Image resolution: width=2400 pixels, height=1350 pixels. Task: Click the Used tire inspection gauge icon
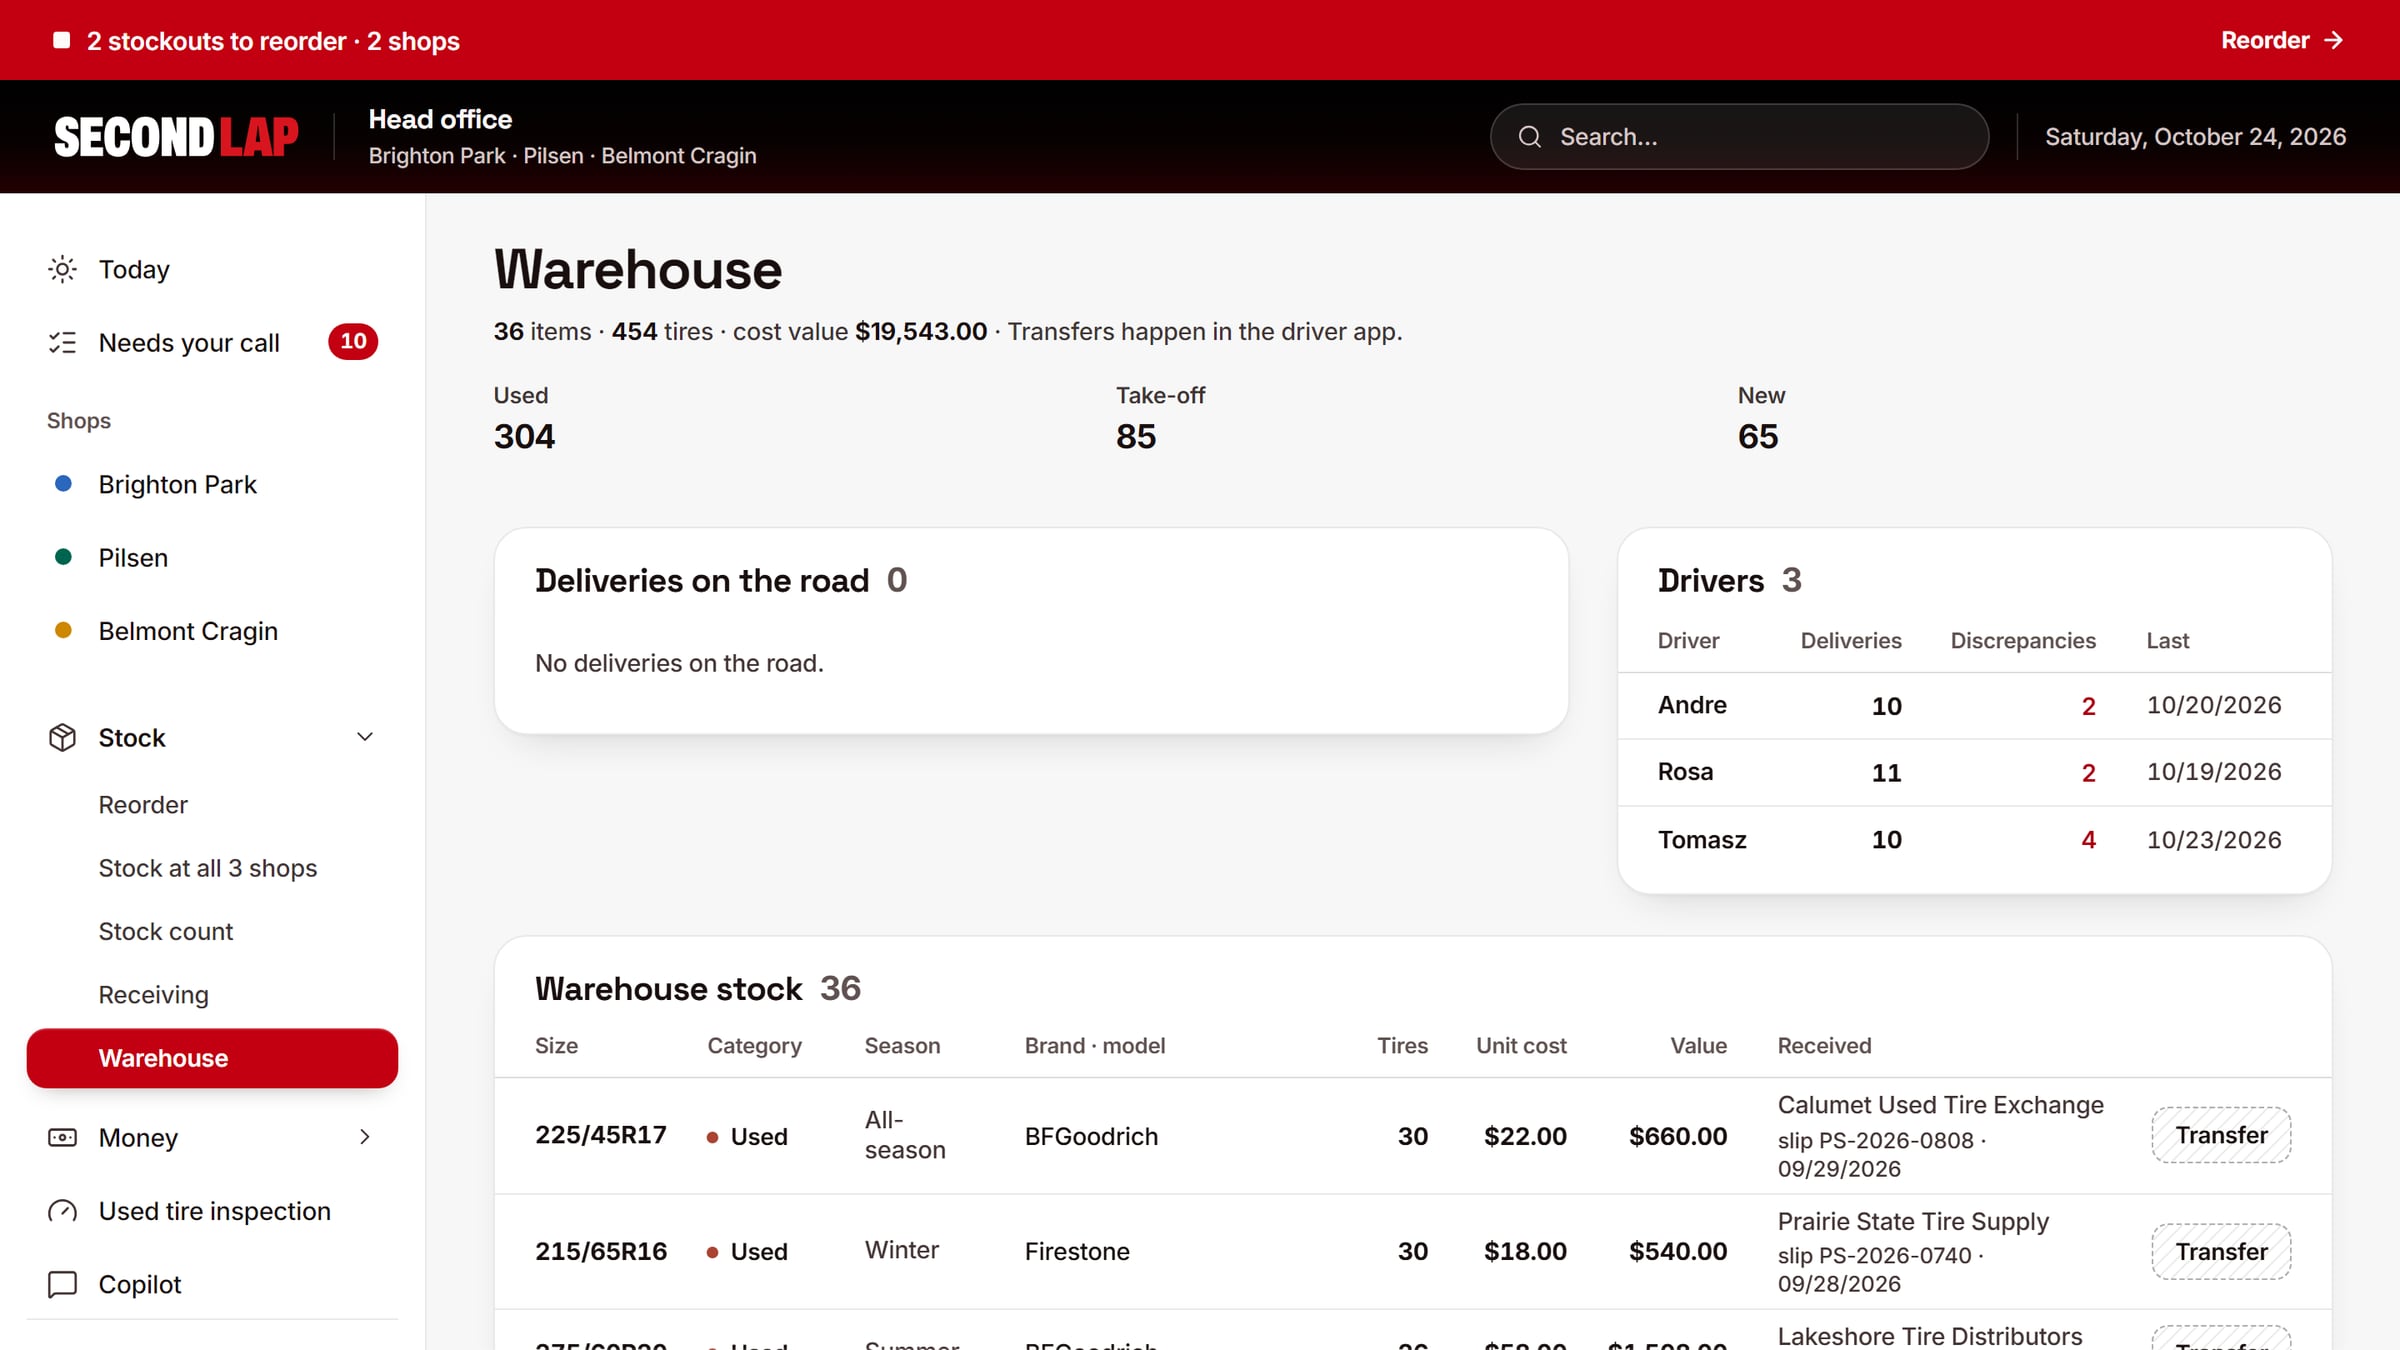click(62, 1211)
